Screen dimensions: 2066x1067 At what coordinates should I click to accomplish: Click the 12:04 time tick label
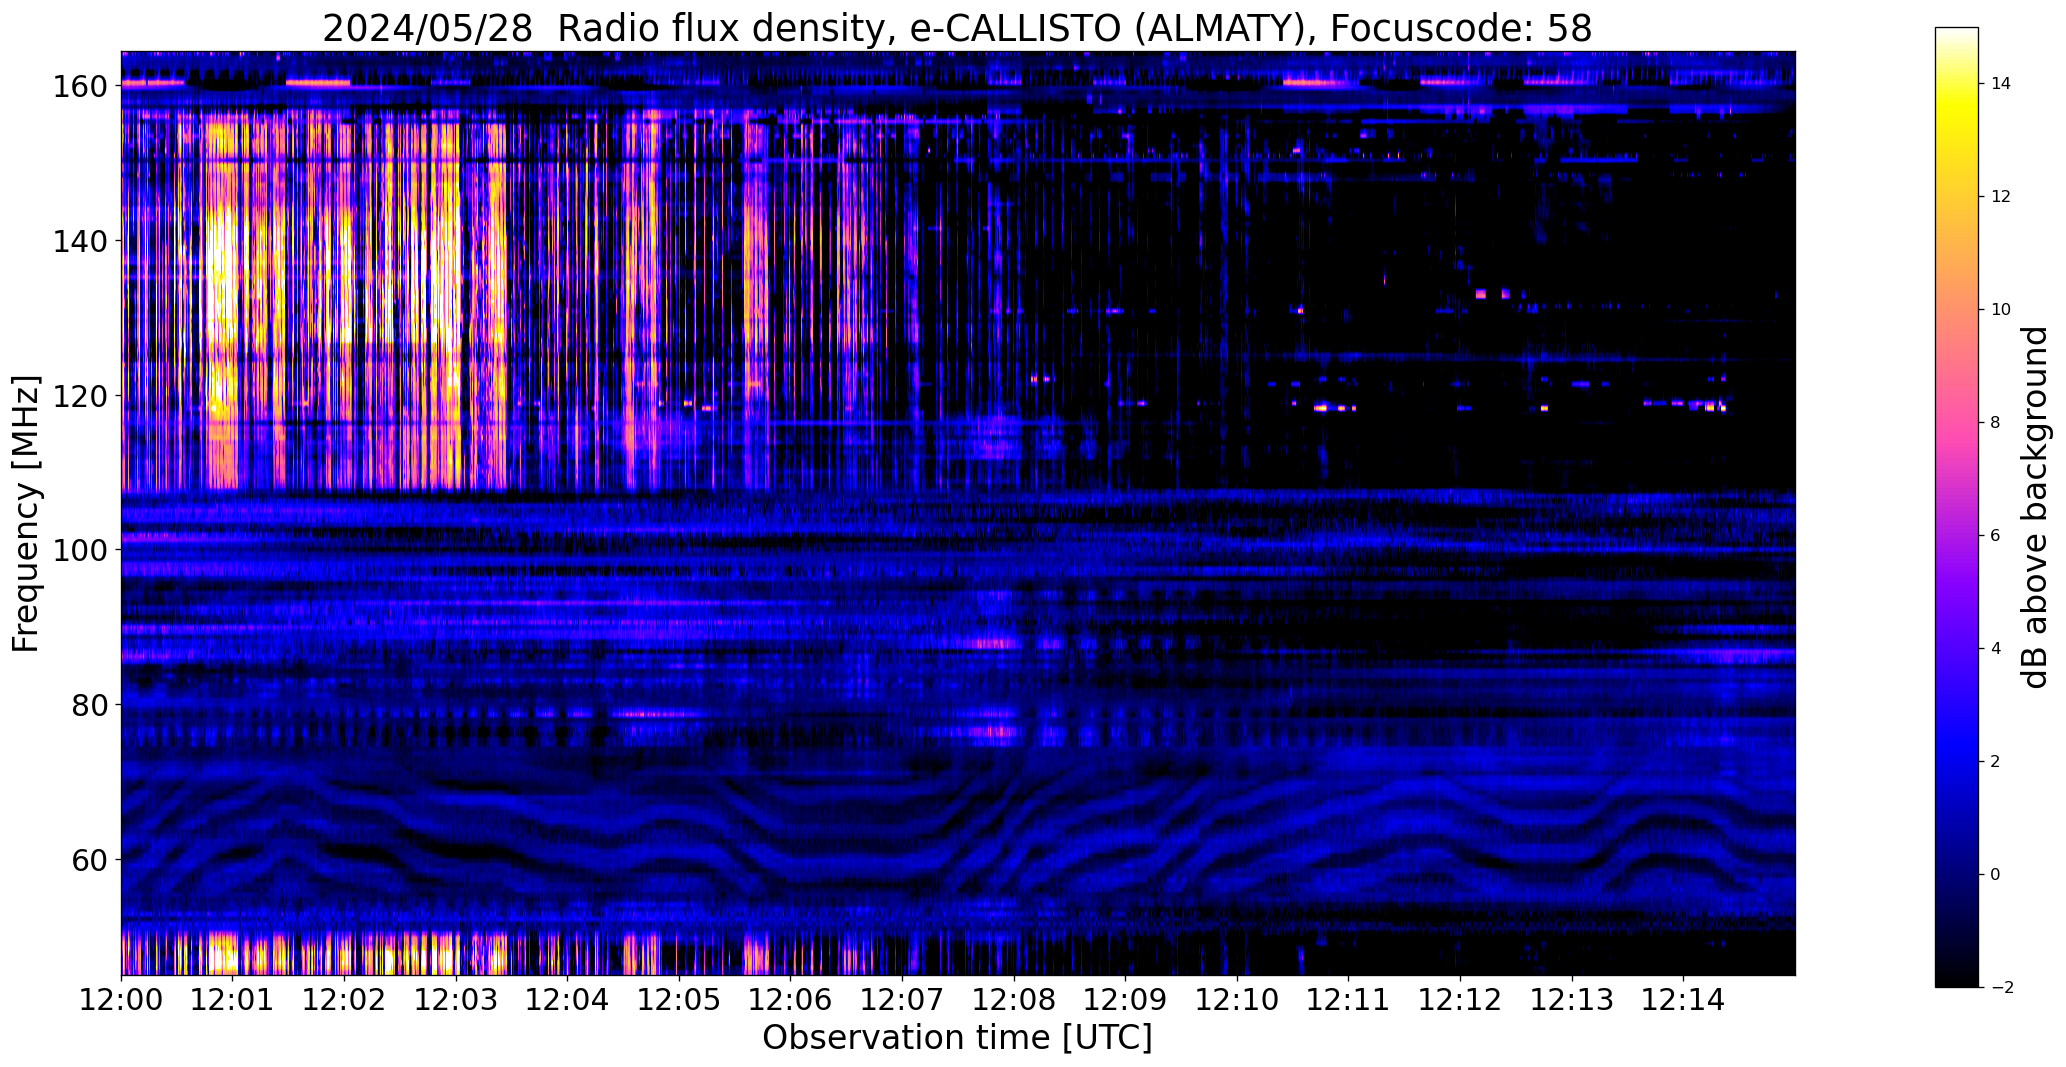tap(568, 1000)
